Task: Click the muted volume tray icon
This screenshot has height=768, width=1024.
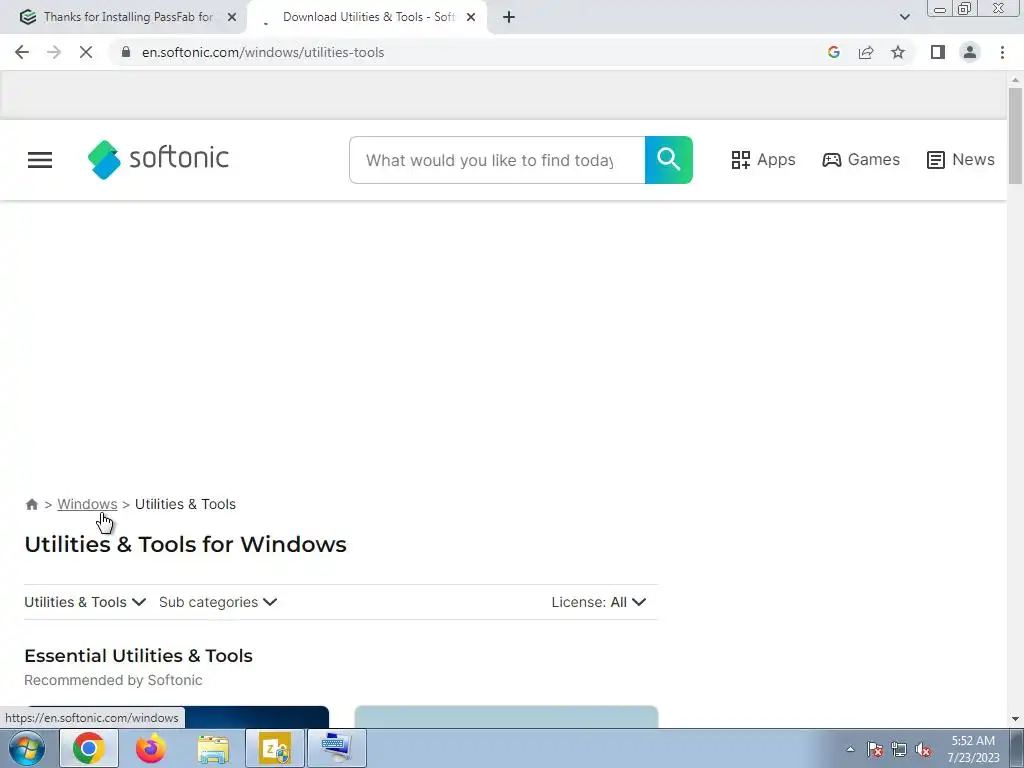Action: 923,750
